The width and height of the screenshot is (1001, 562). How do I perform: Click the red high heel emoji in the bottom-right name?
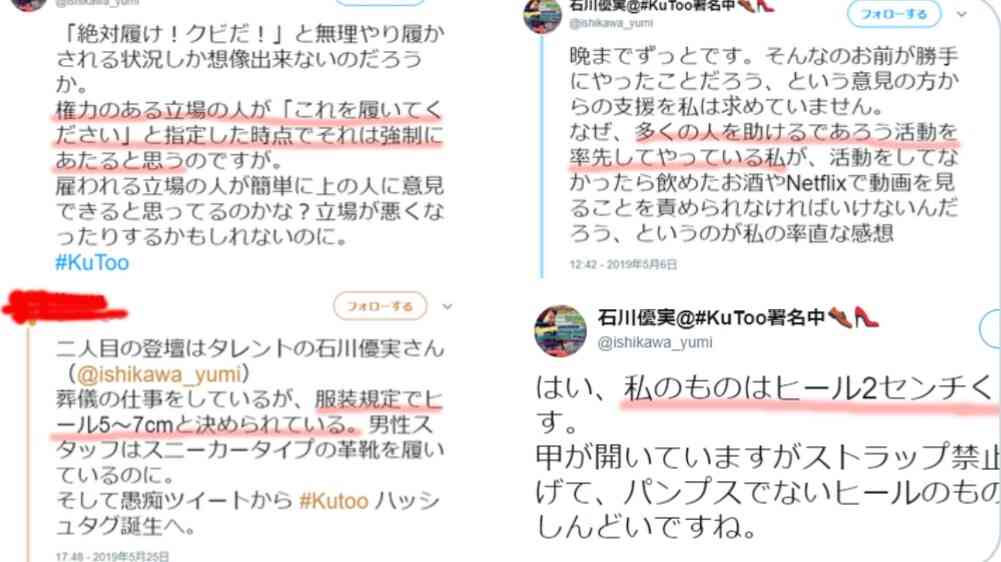point(867,317)
